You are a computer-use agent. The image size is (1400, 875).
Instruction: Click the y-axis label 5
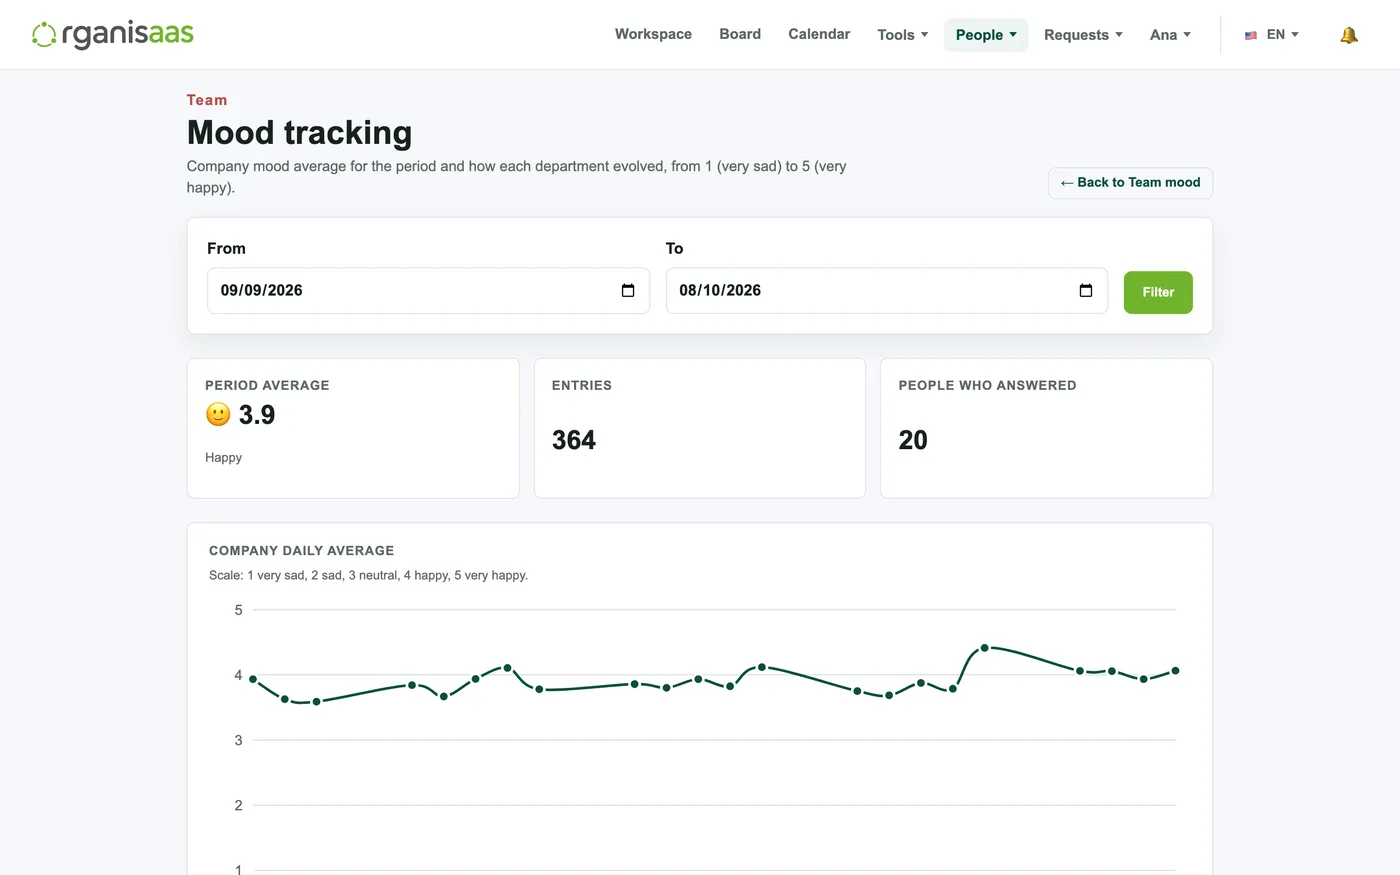click(238, 610)
